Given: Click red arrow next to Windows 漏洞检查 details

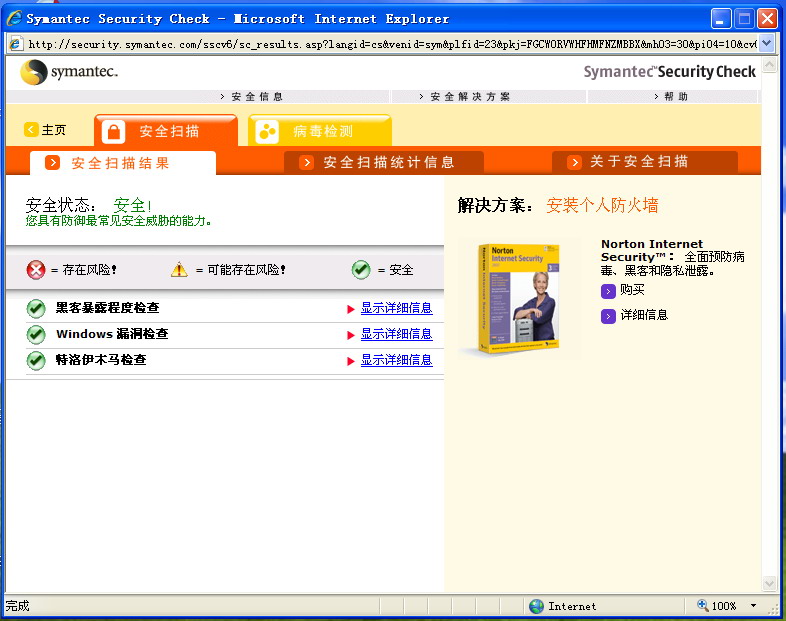Looking at the screenshot, I should point(351,335).
